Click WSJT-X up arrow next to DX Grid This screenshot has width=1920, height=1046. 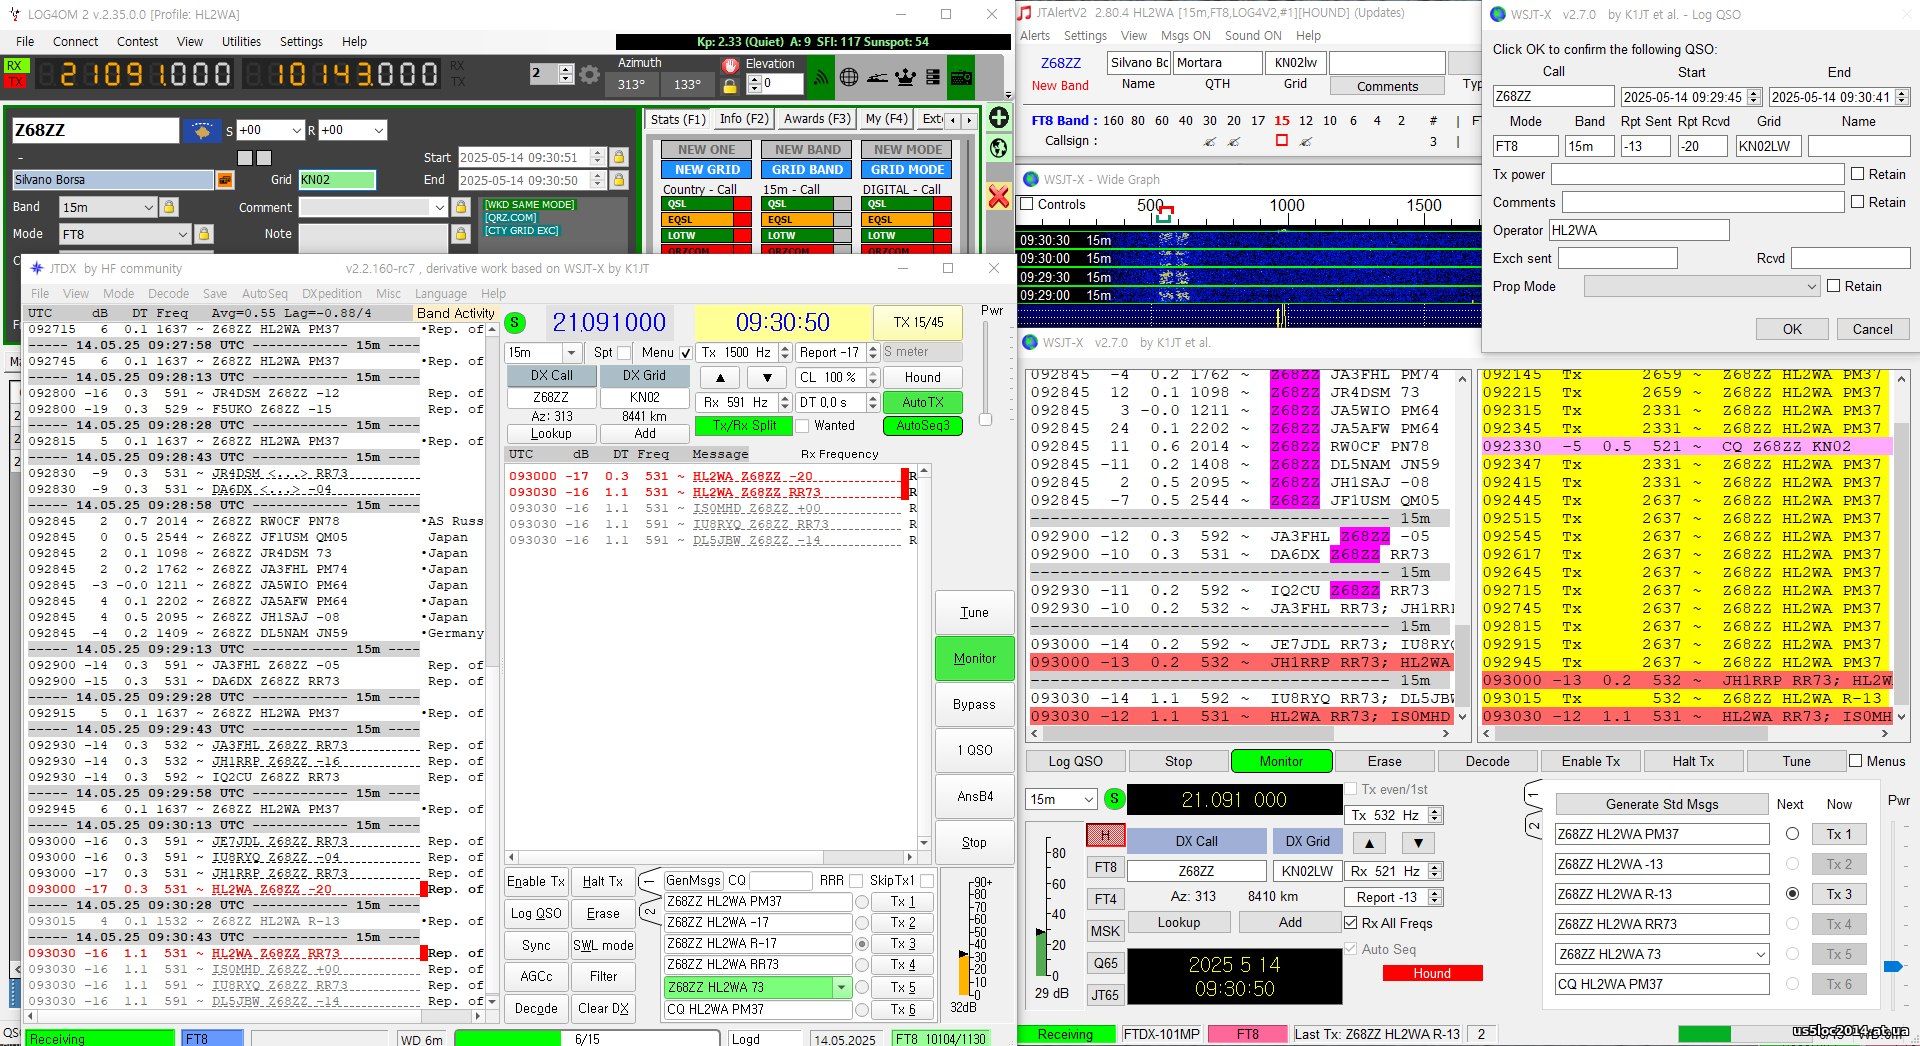(x=1369, y=842)
